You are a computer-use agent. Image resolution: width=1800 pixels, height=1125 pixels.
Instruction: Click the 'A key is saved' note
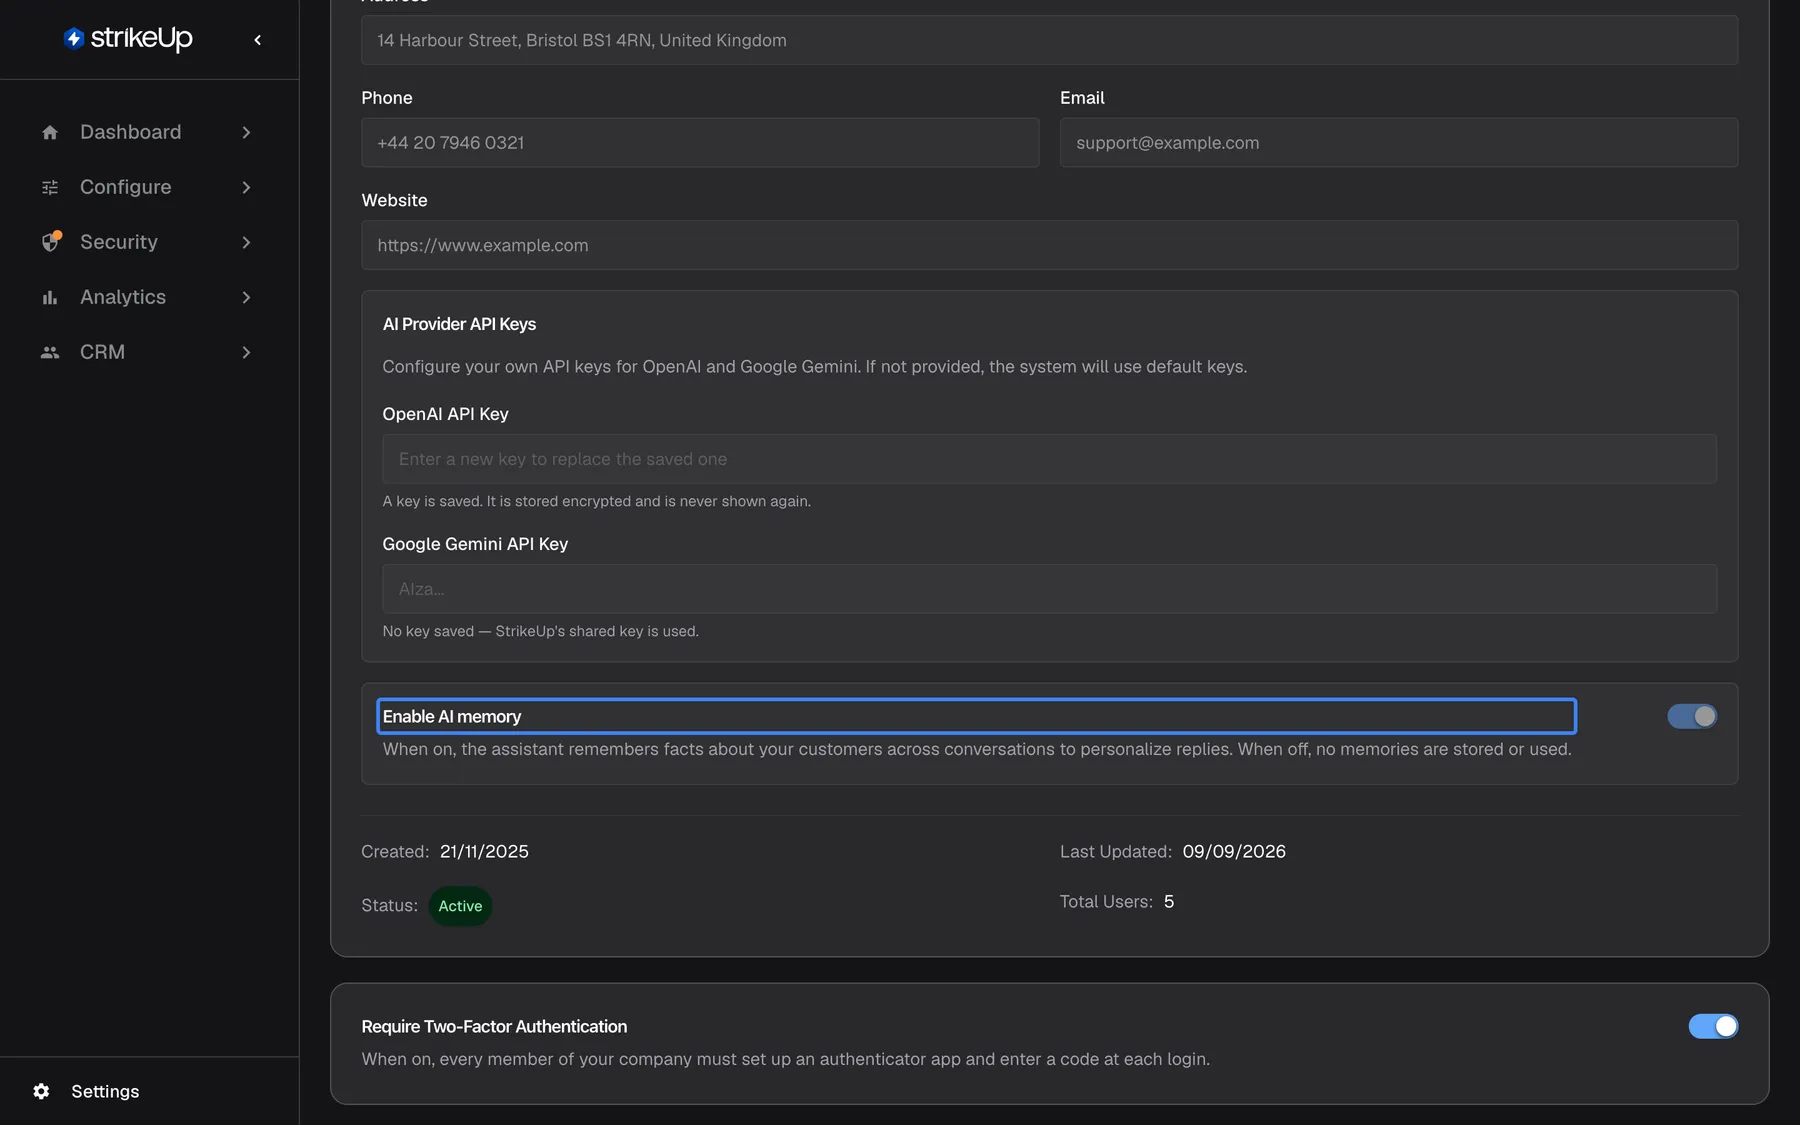pos(596,501)
